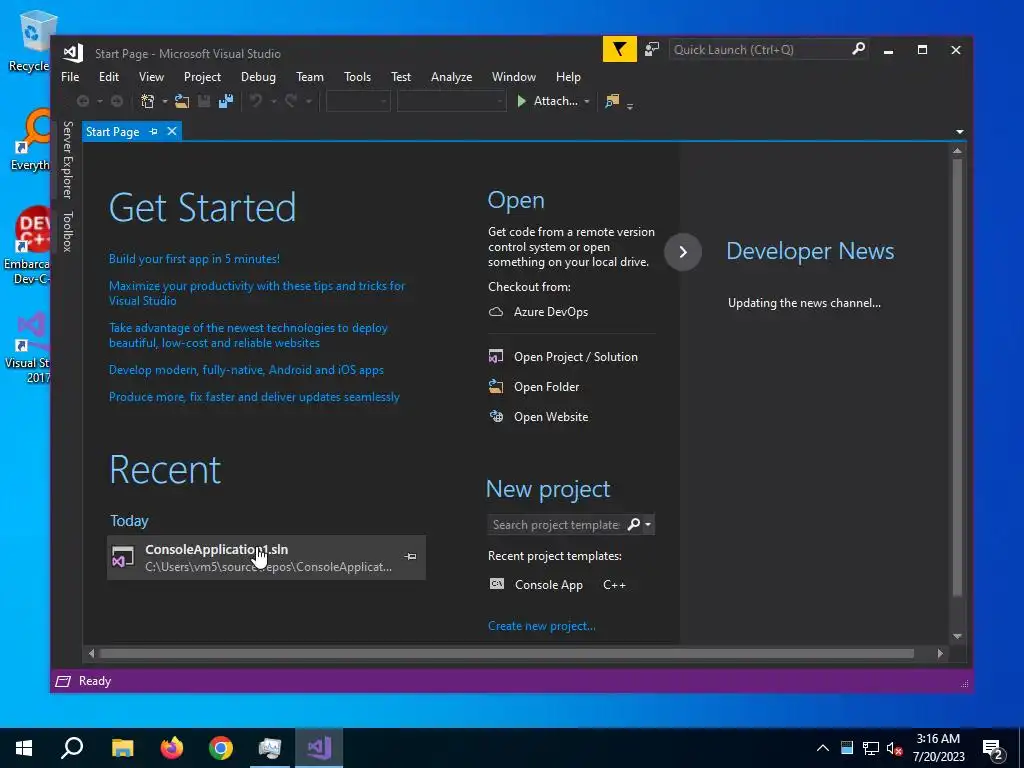Open the Navigate Backward history dropdown
This screenshot has width=1024, height=768.
99,101
